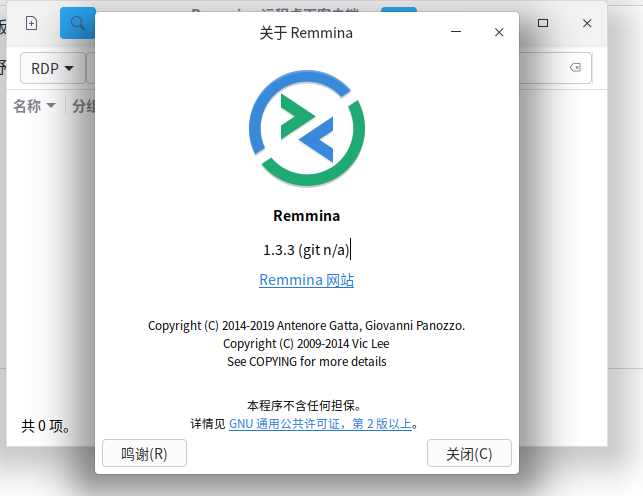Select the version text 1.3.3 (git n/a)
This screenshot has height=496, width=643.
[x=306, y=250]
